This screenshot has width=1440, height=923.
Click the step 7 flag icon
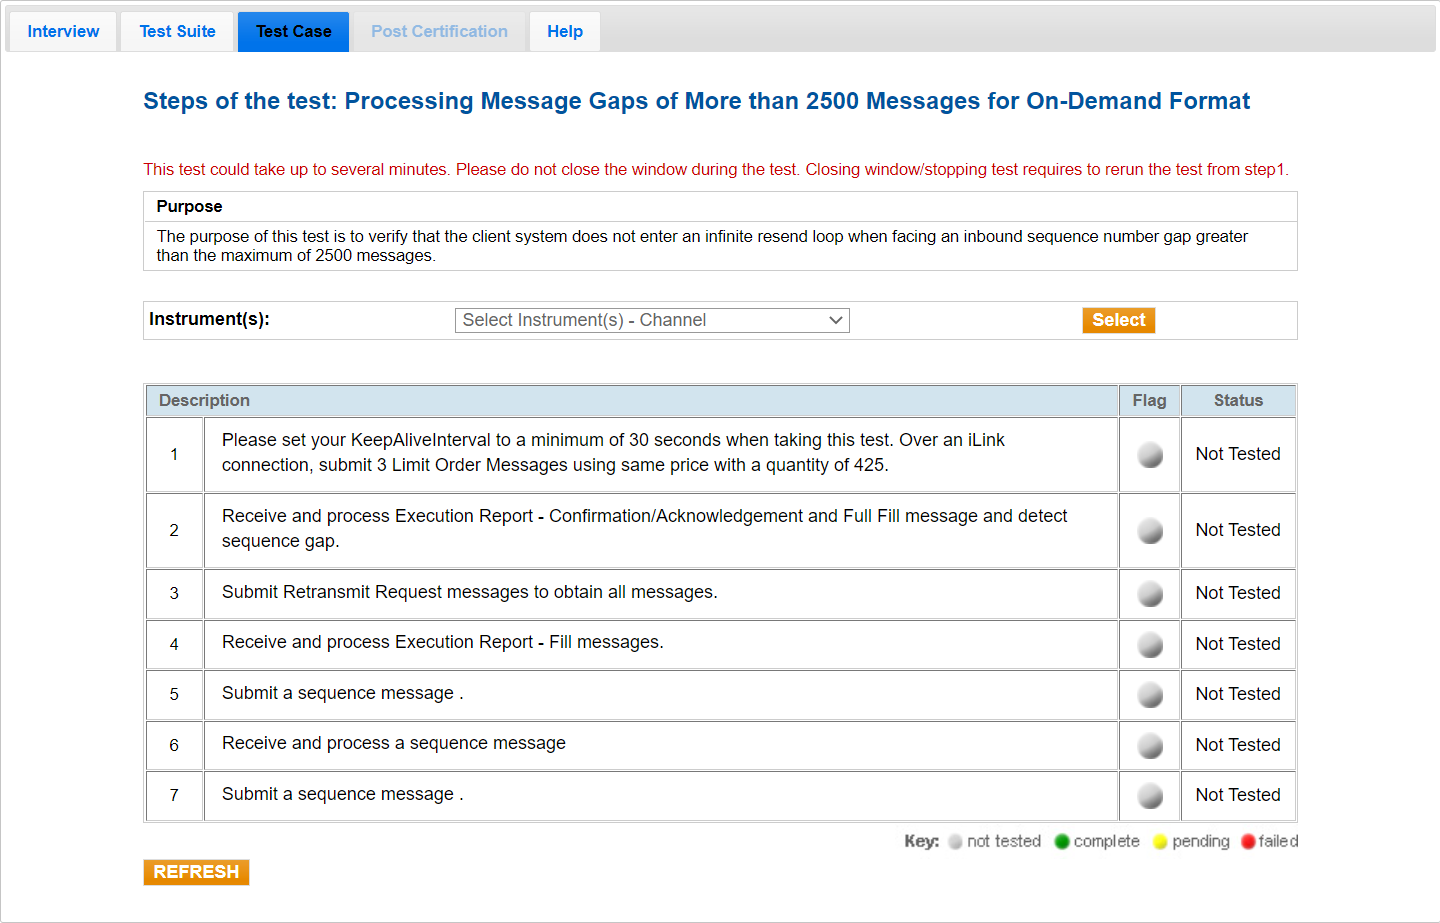1150,796
